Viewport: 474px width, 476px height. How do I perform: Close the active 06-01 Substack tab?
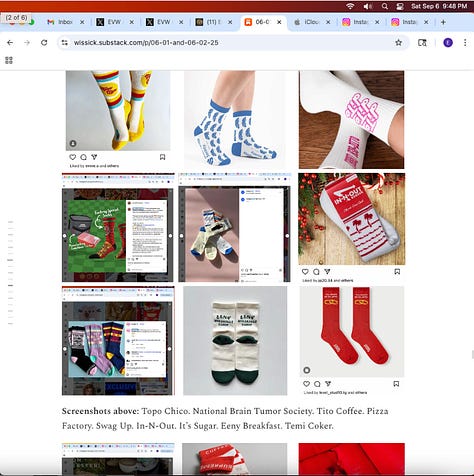pyautogui.click(x=279, y=22)
